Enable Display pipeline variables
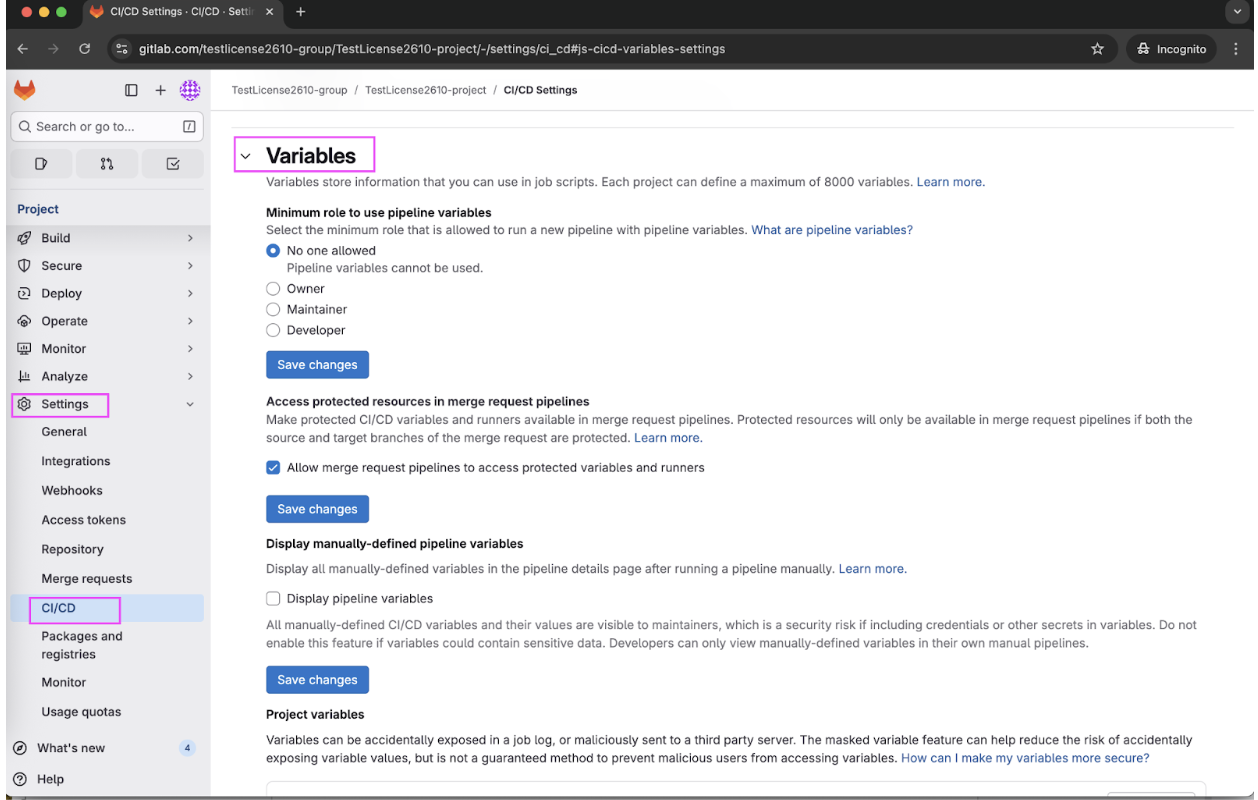 [x=272, y=598]
